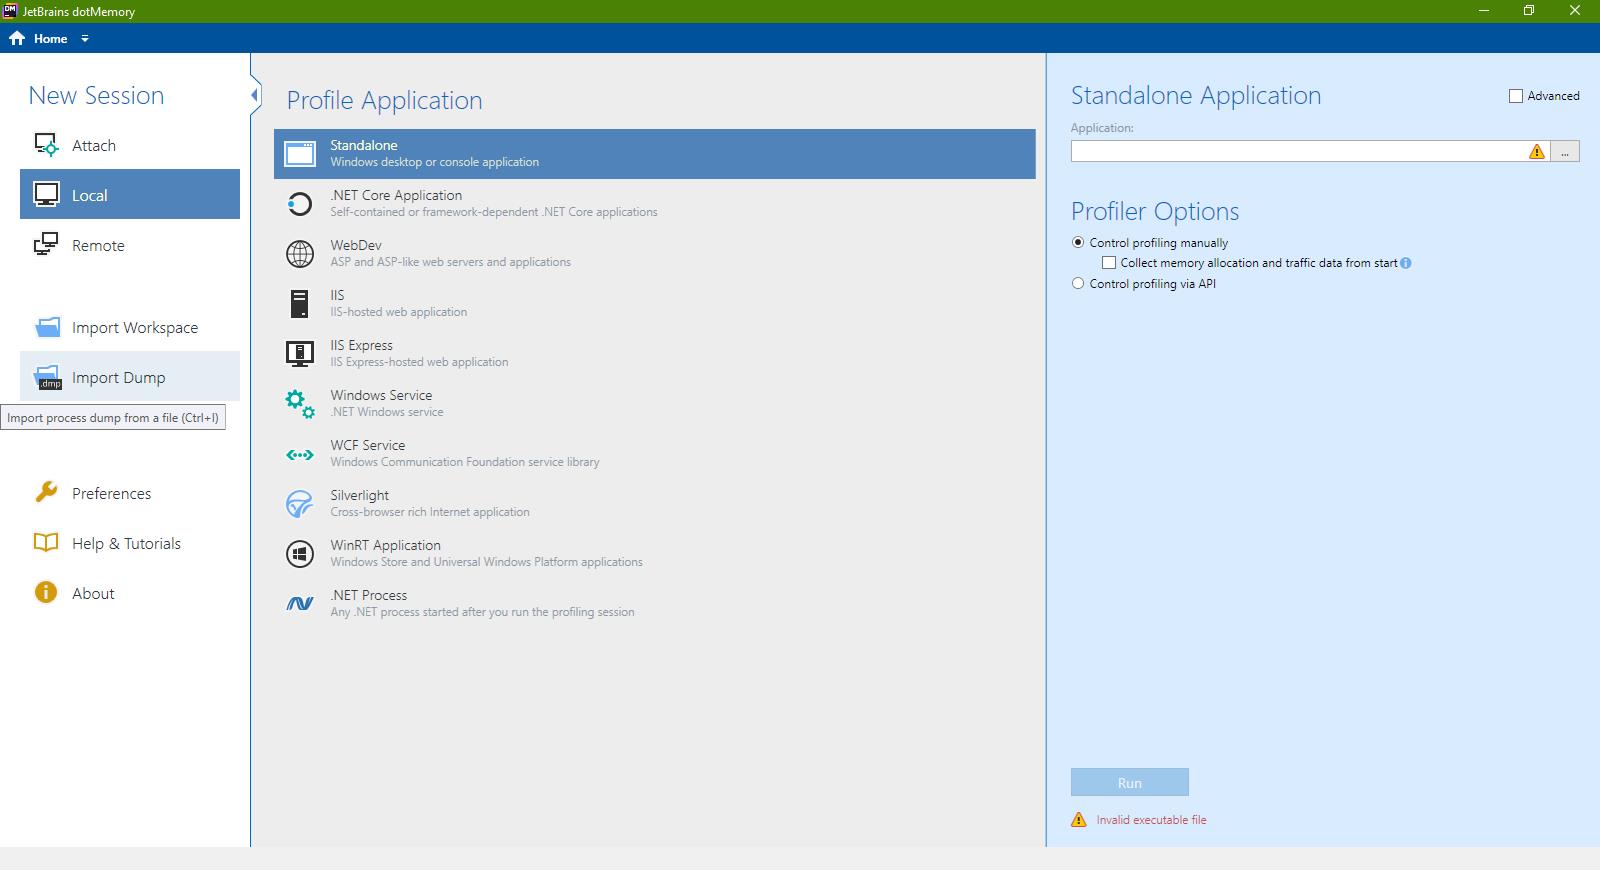
Task: Click the browse button for application path
Action: coord(1565,152)
